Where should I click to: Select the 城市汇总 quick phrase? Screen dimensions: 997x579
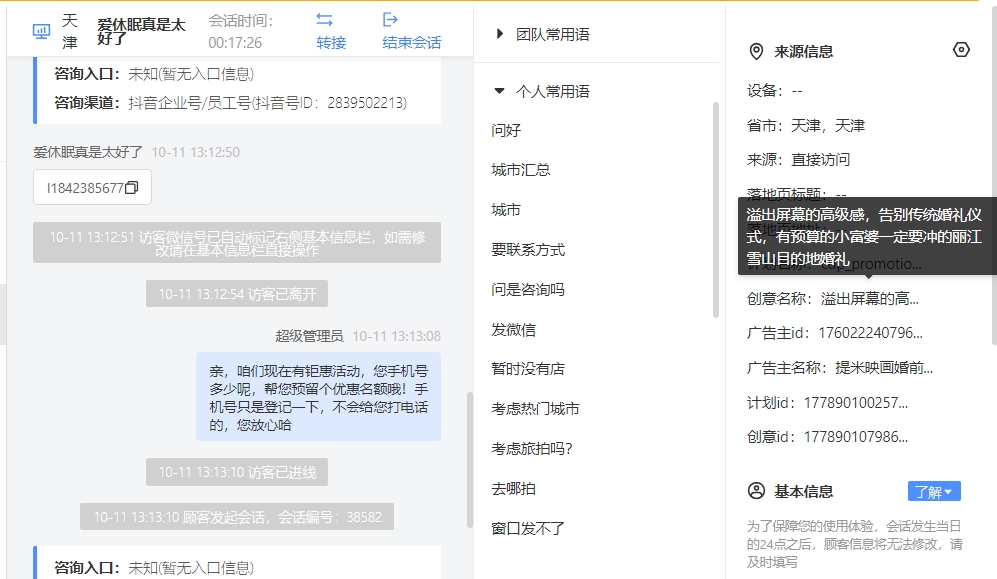coord(521,170)
